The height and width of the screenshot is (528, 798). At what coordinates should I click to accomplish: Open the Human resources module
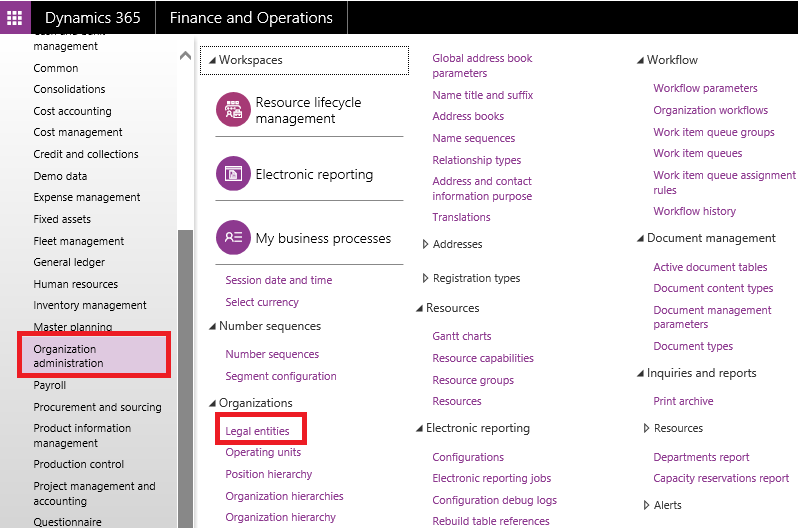[x=75, y=284]
